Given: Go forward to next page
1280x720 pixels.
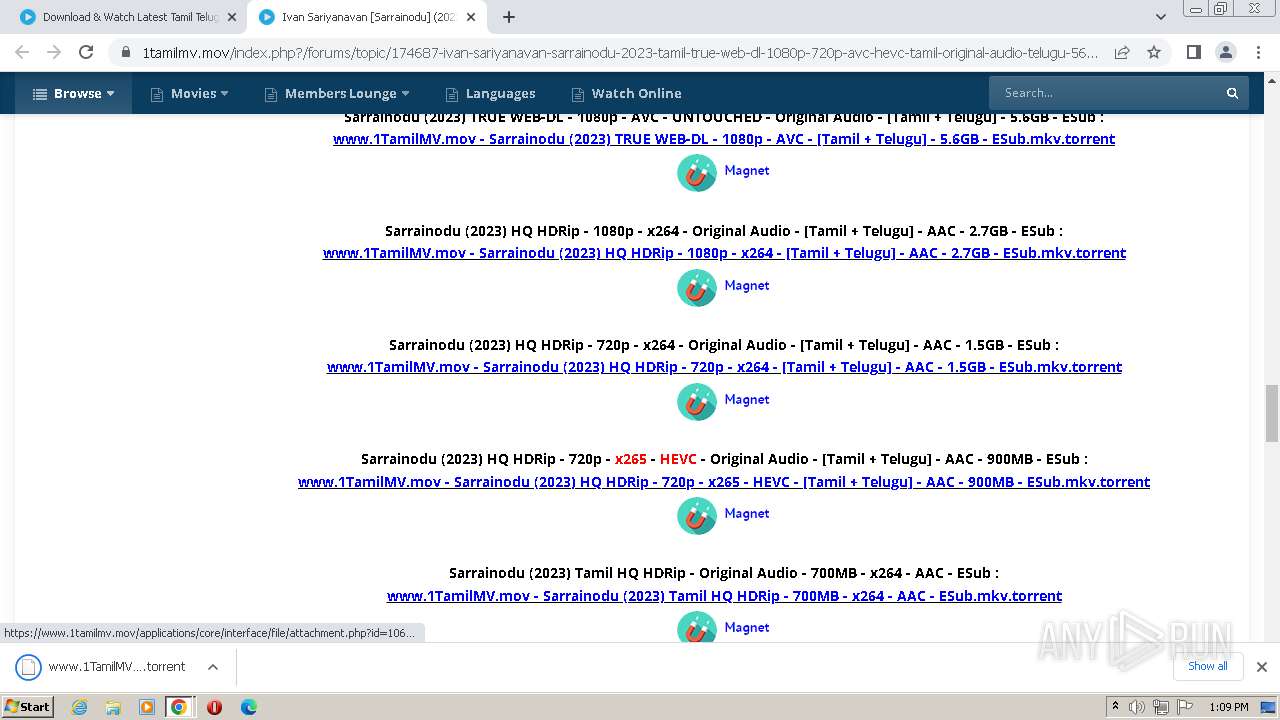Looking at the screenshot, I should click(54, 52).
